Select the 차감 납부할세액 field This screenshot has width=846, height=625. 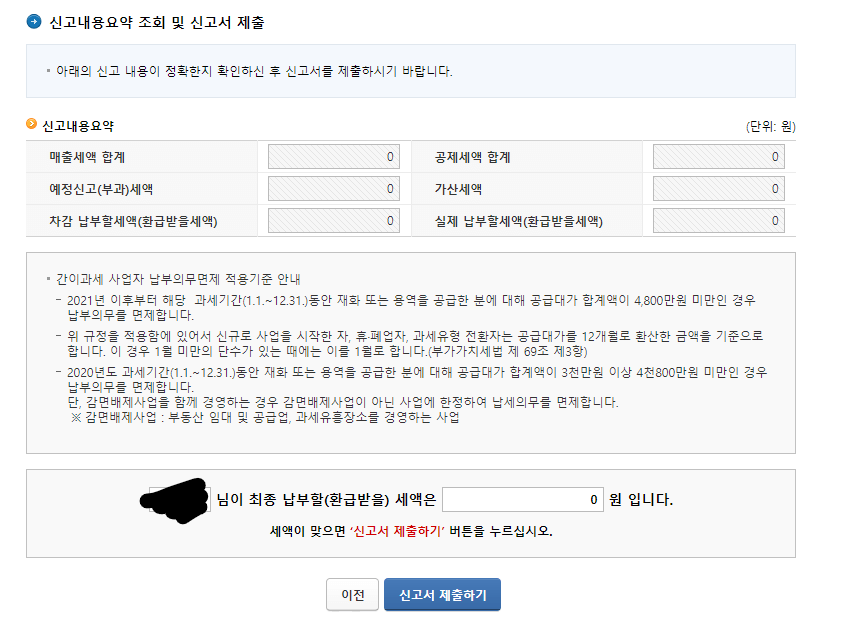coord(333,219)
